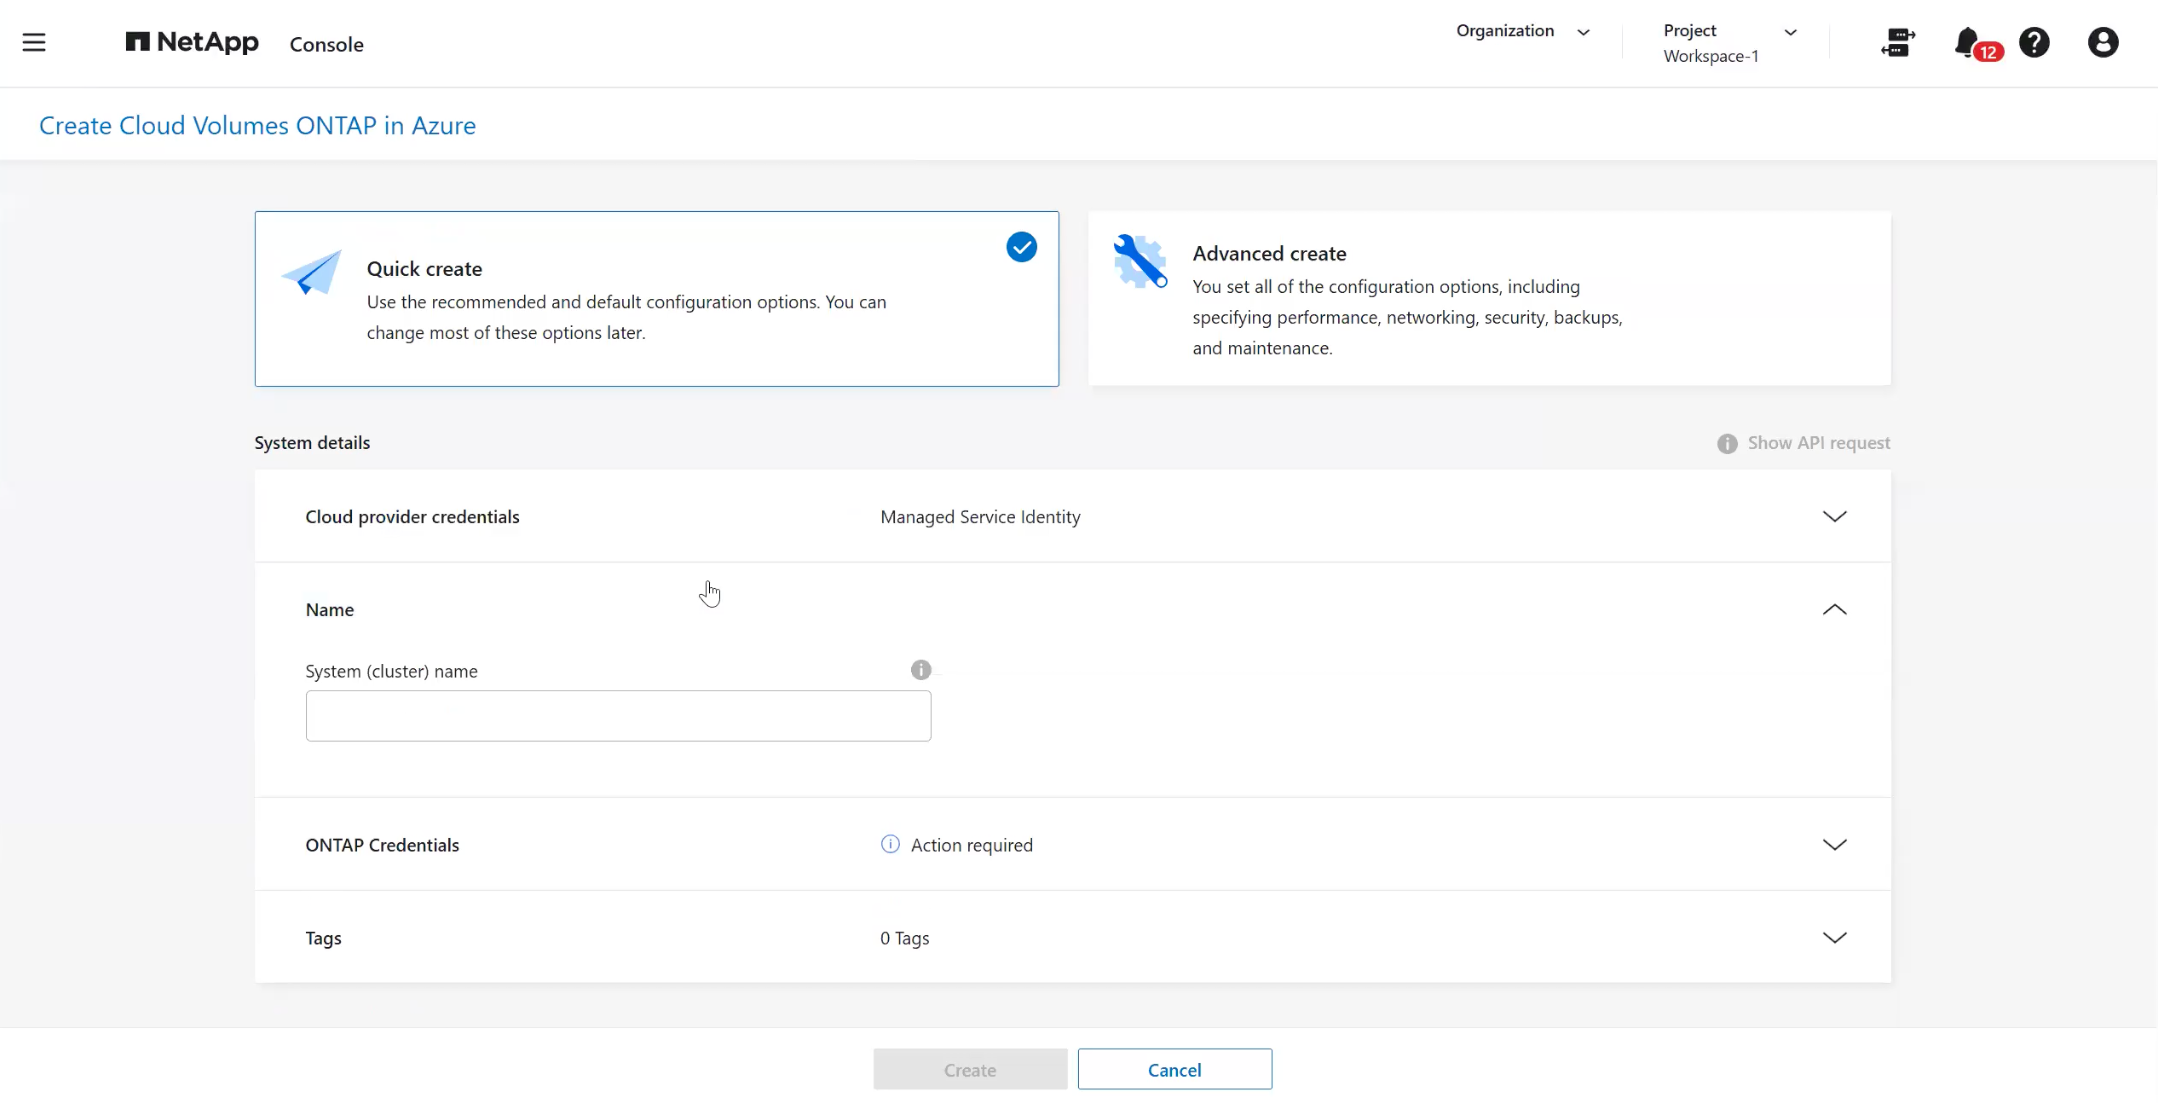The height and width of the screenshot is (1103, 2158).
Task: Collapse the Name section chevron
Action: (x=1834, y=610)
